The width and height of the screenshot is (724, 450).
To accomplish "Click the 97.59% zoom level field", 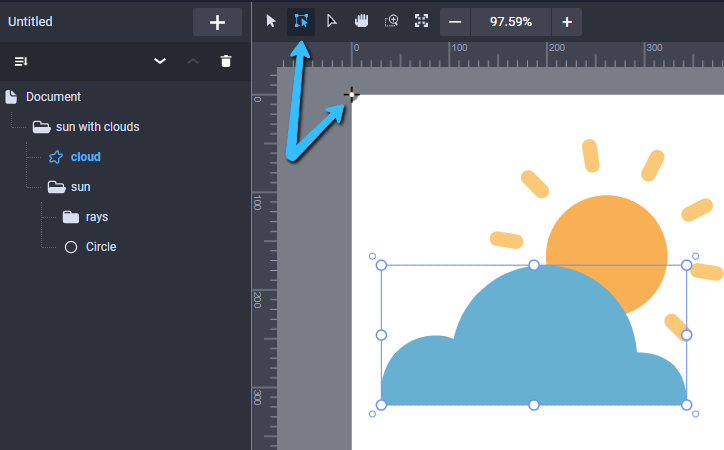I will 511,22.
